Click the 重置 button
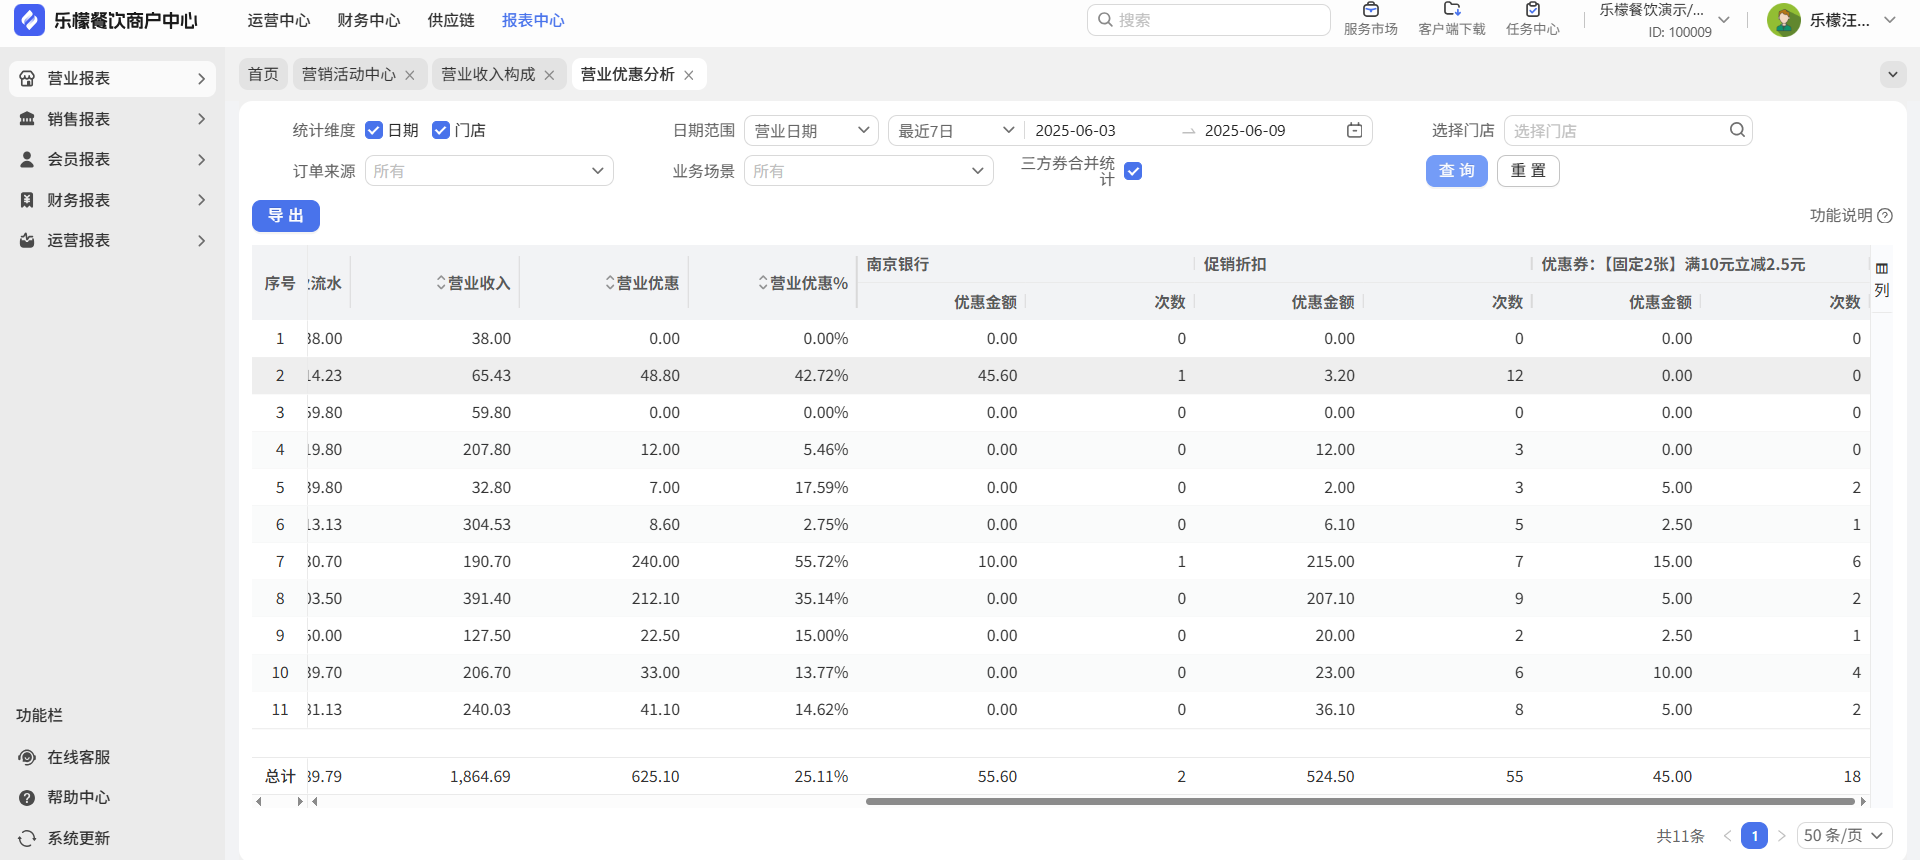The image size is (1920, 860). coord(1528,171)
